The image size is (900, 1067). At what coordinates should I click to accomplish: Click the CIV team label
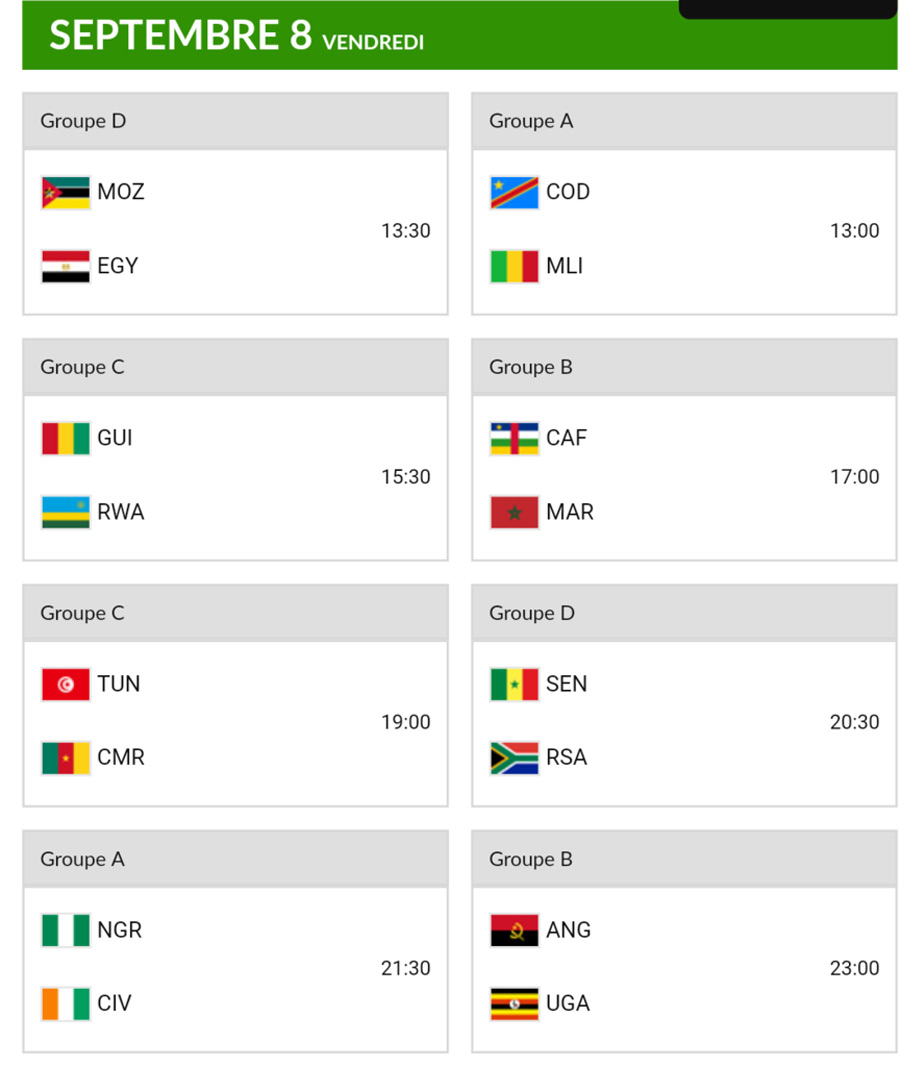pos(114,1003)
